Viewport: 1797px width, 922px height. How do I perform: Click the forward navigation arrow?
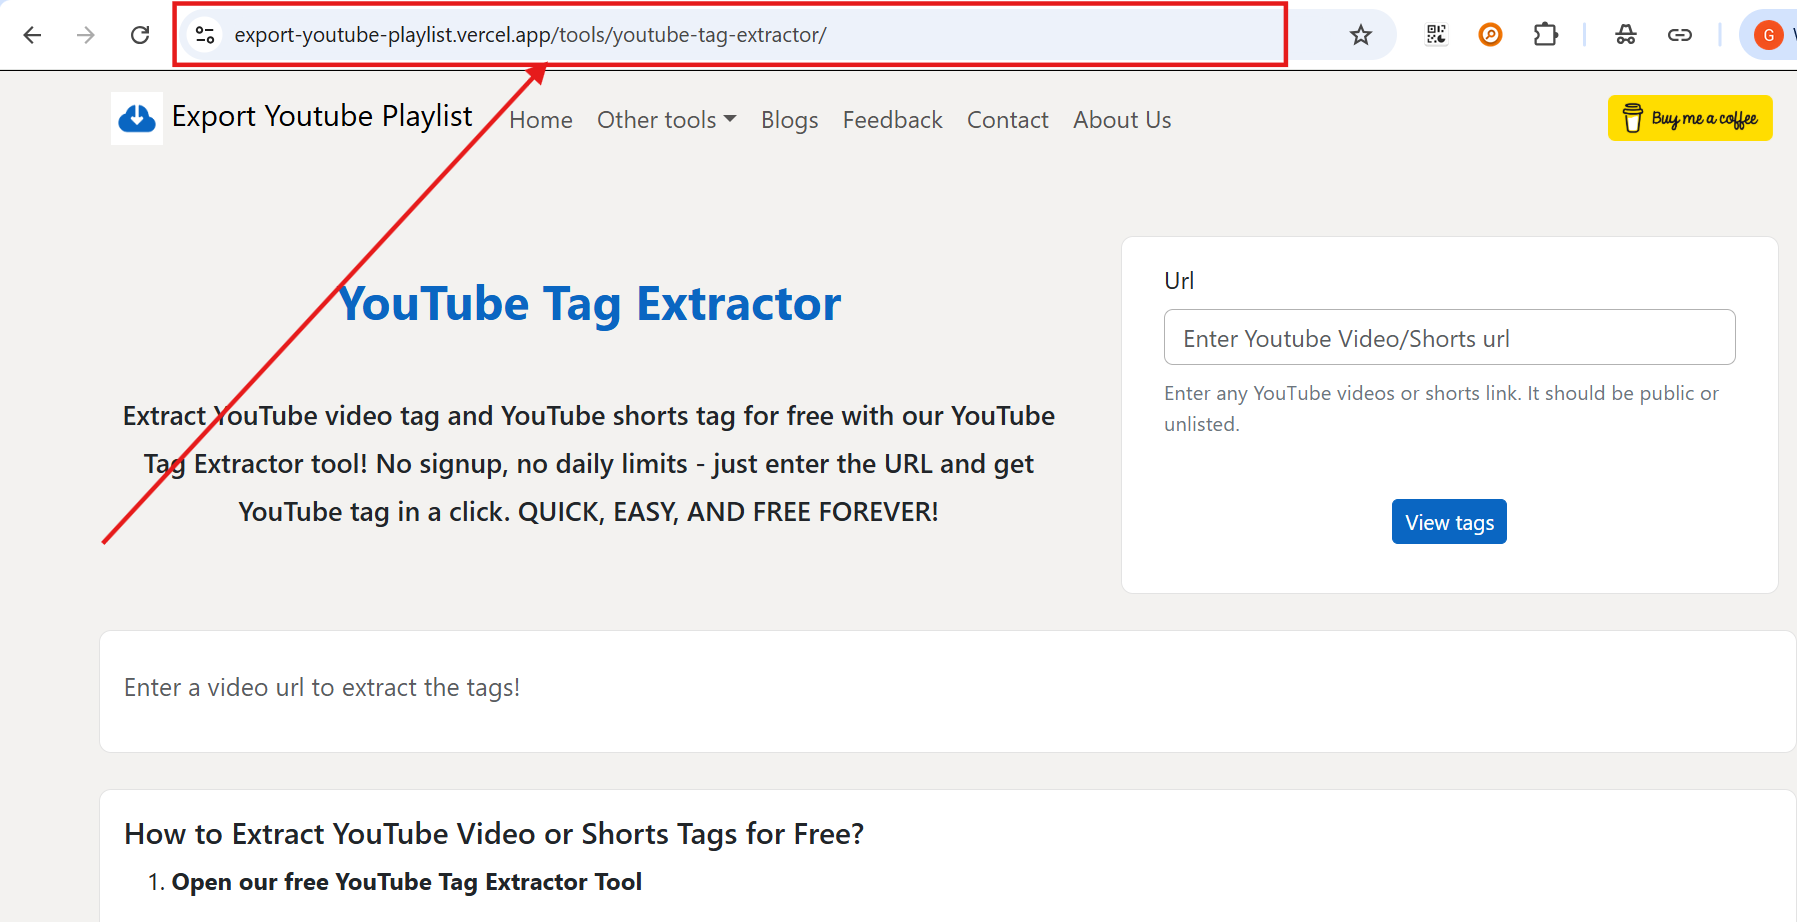[86, 33]
